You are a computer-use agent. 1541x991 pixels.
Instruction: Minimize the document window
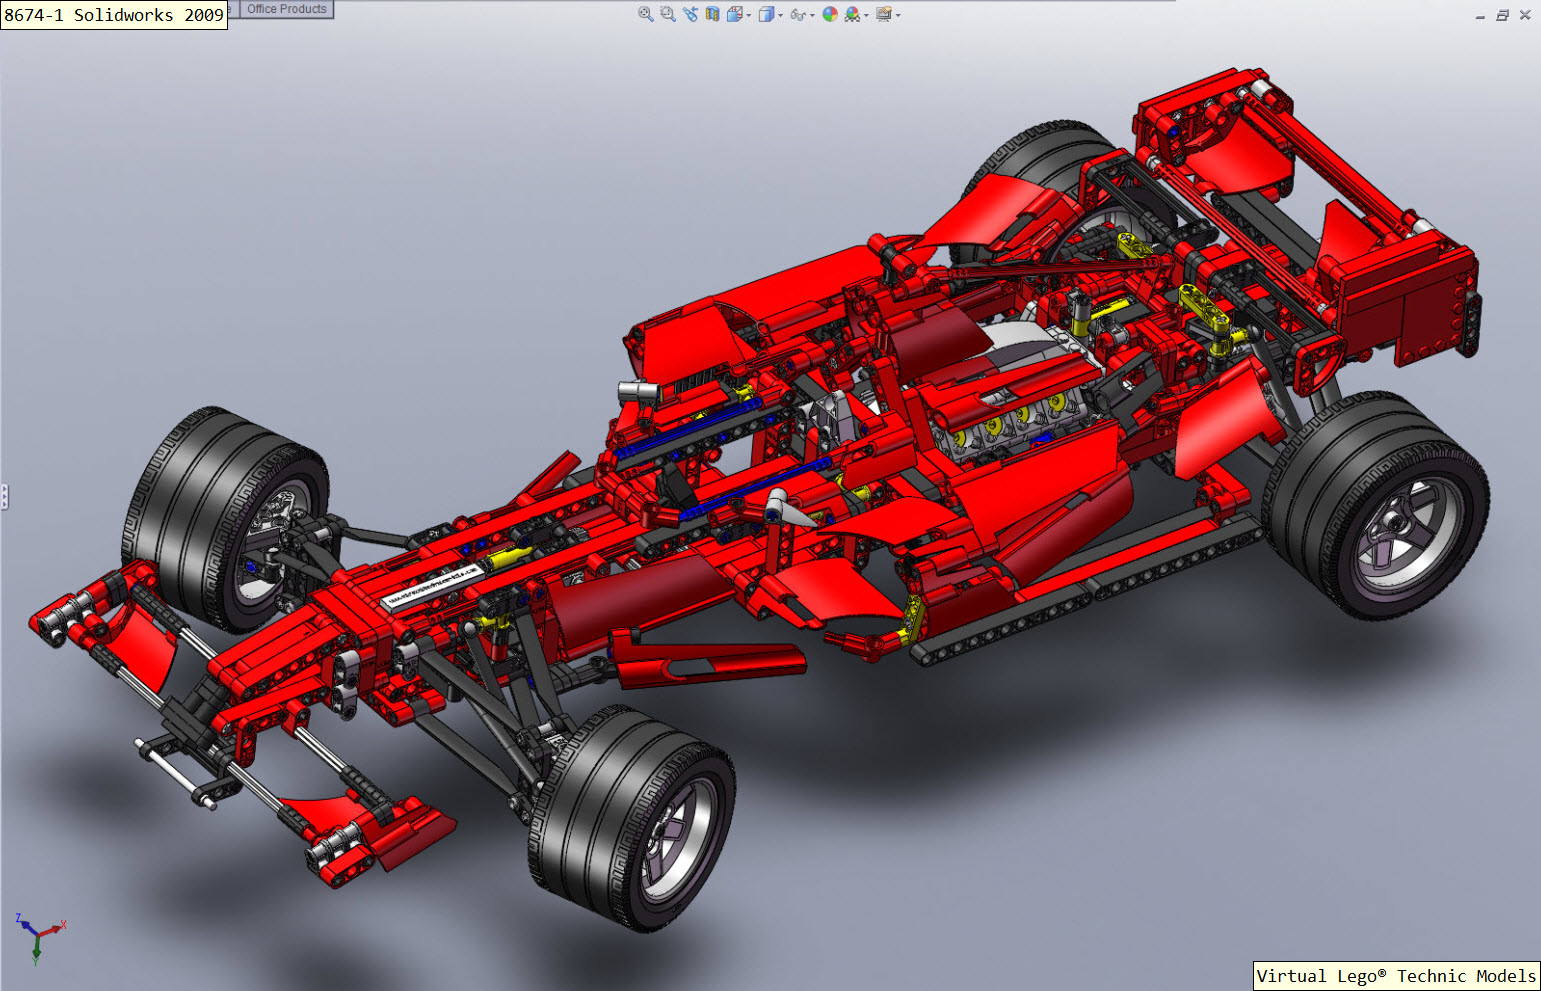coord(1480,16)
